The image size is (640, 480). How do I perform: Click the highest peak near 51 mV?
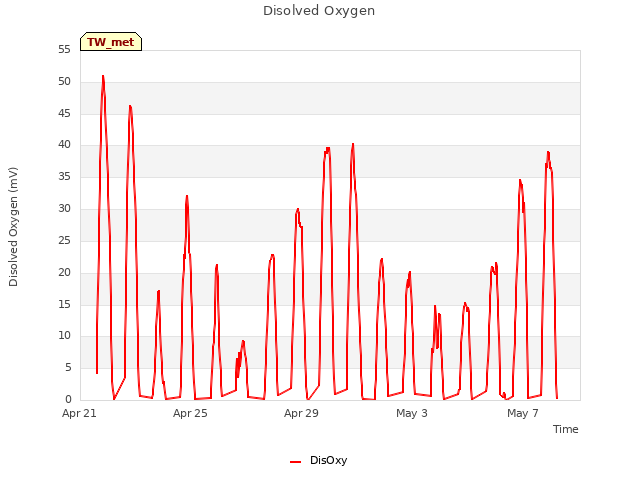click(x=103, y=76)
